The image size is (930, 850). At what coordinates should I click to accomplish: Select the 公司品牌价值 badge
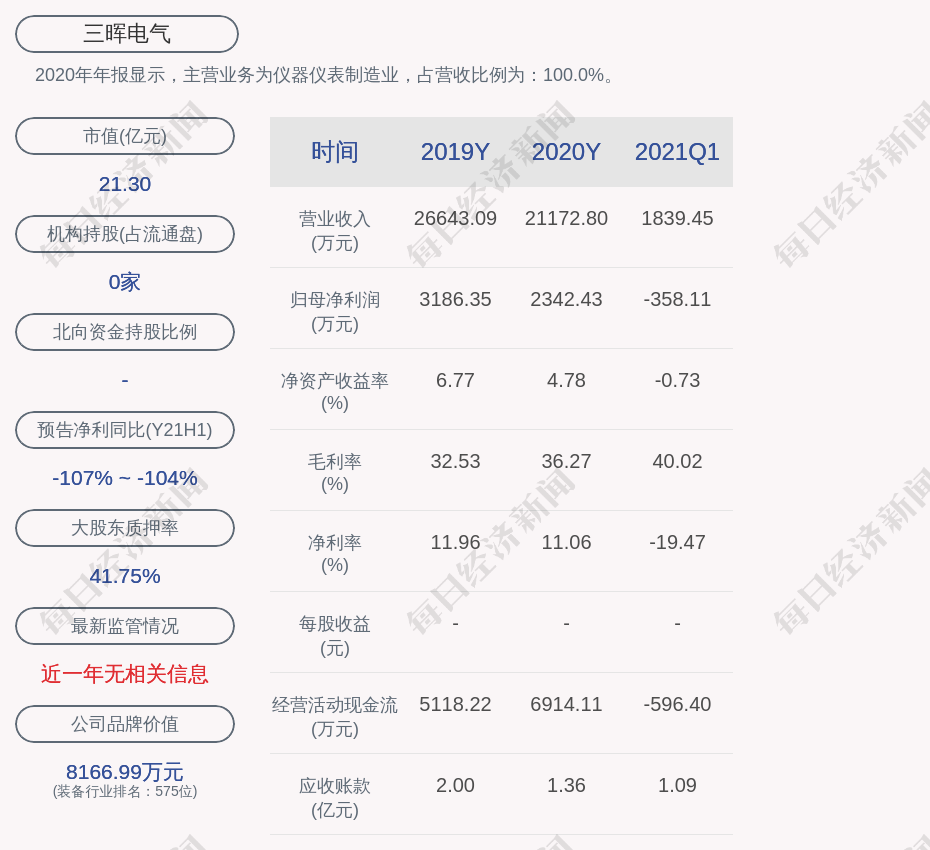pos(125,724)
